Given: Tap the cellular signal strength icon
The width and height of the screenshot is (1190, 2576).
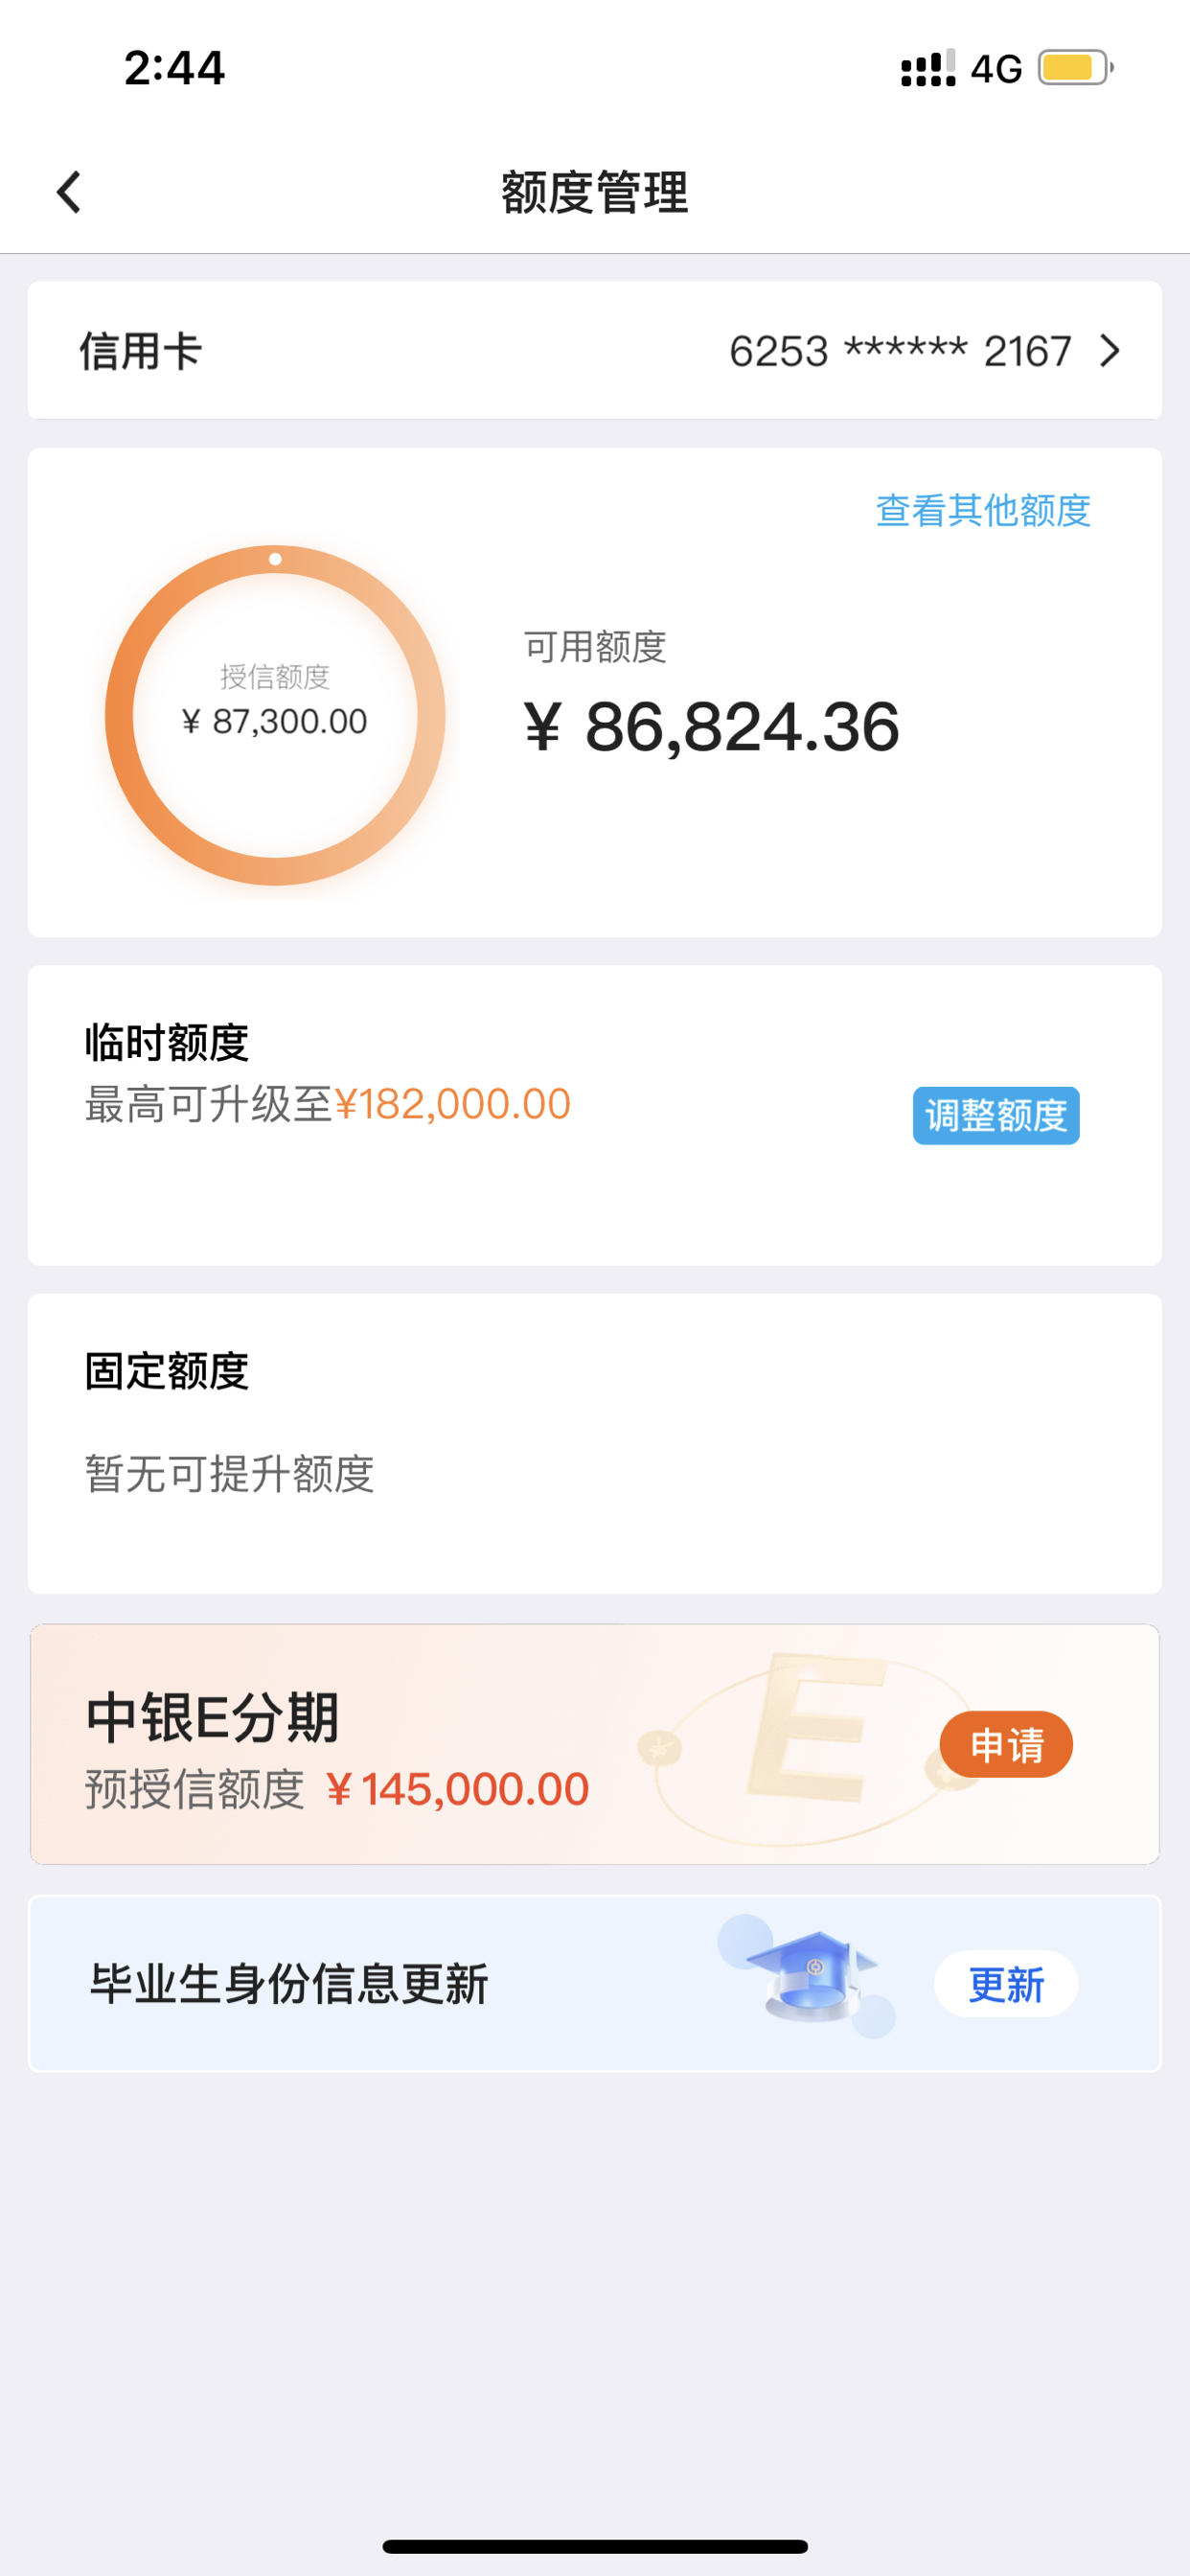Looking at the screenshot, I should click(x=928, y=68).
